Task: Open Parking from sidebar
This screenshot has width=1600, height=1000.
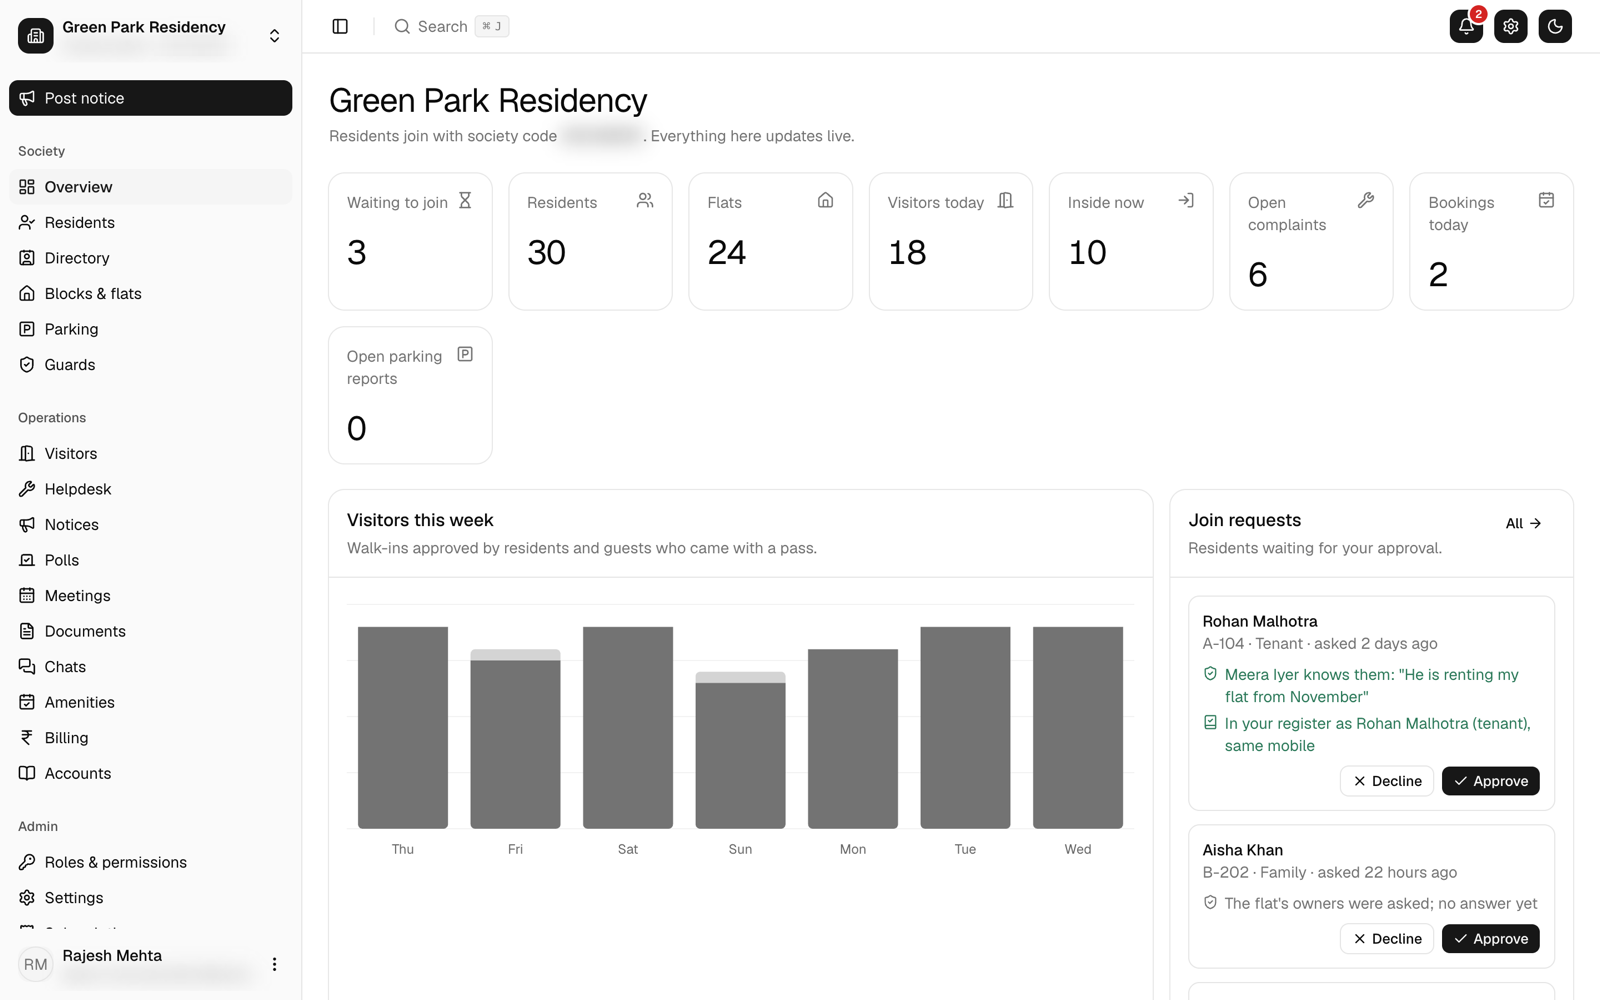Action: 150,329
